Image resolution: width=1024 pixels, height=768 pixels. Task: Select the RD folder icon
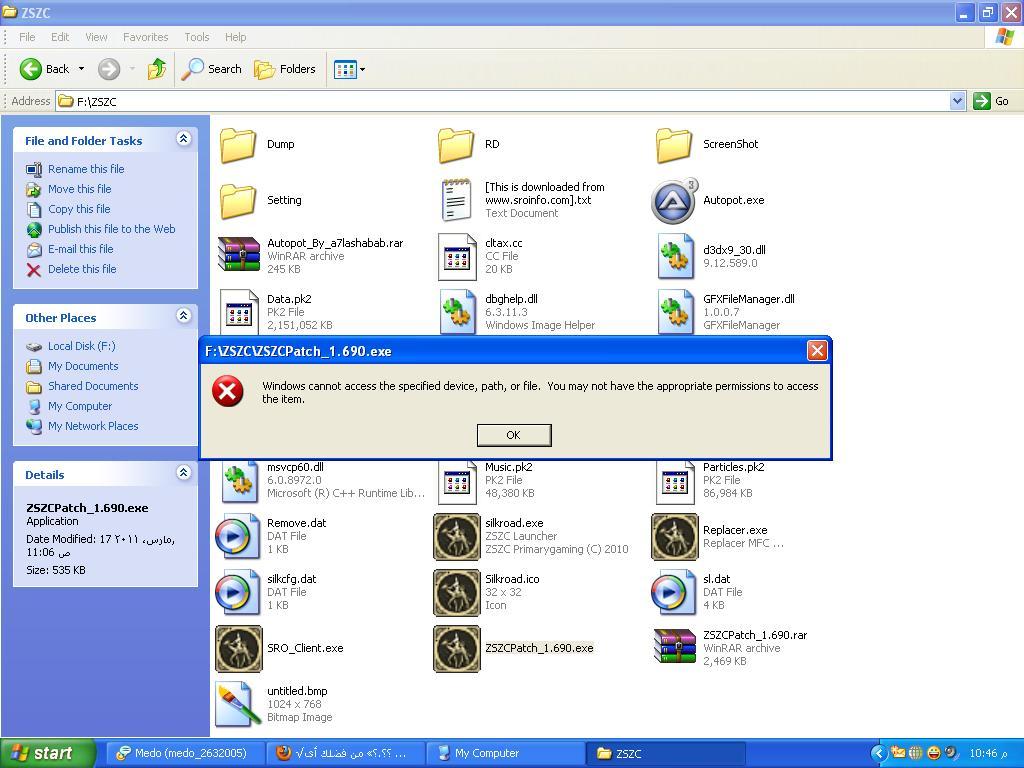point(456,144)
